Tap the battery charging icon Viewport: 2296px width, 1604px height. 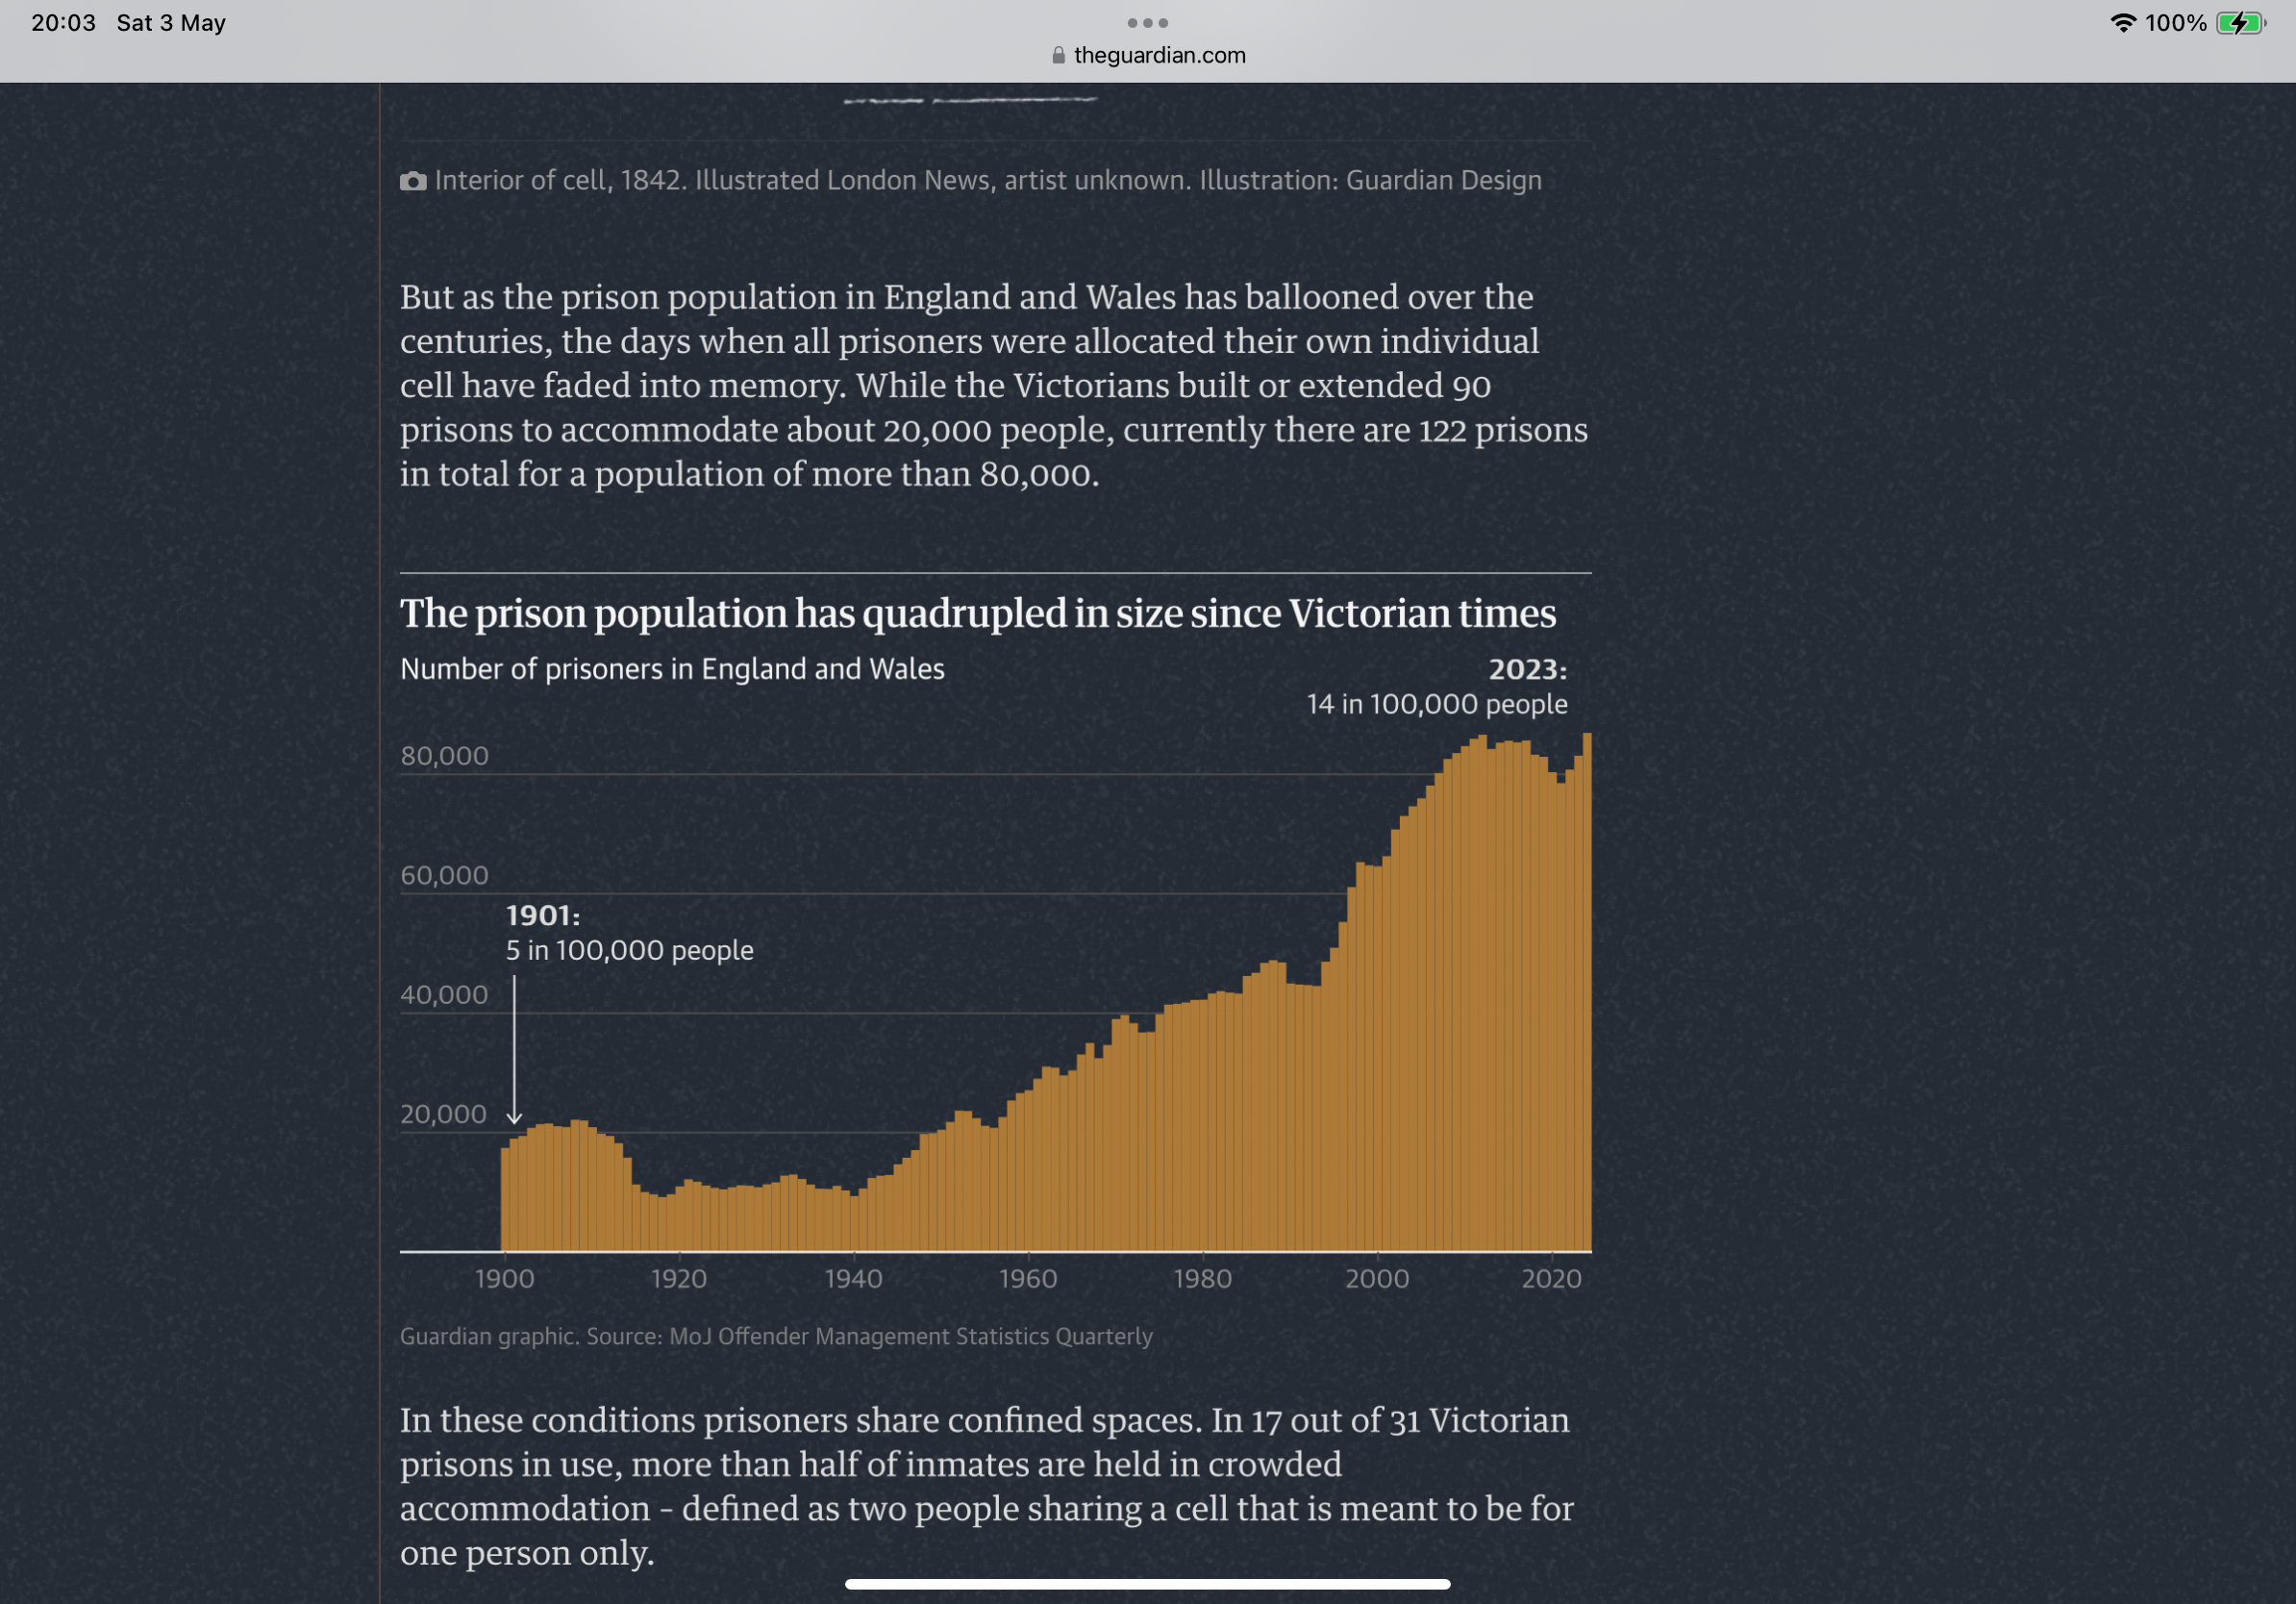(x=2240, y=23)
